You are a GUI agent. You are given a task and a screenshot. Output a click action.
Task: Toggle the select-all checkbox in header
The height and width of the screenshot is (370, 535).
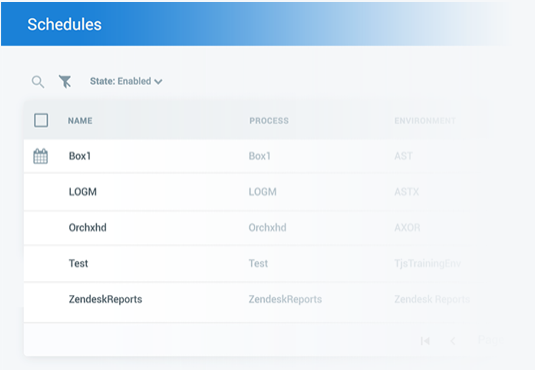pyautogui.click(x=41, y=120)
